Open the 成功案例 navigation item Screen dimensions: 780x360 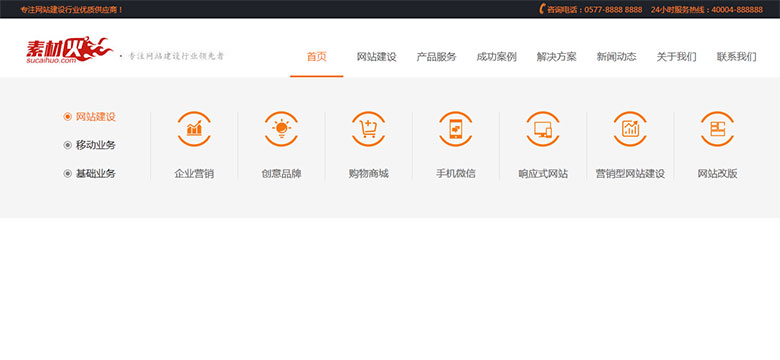pos(496,57)
